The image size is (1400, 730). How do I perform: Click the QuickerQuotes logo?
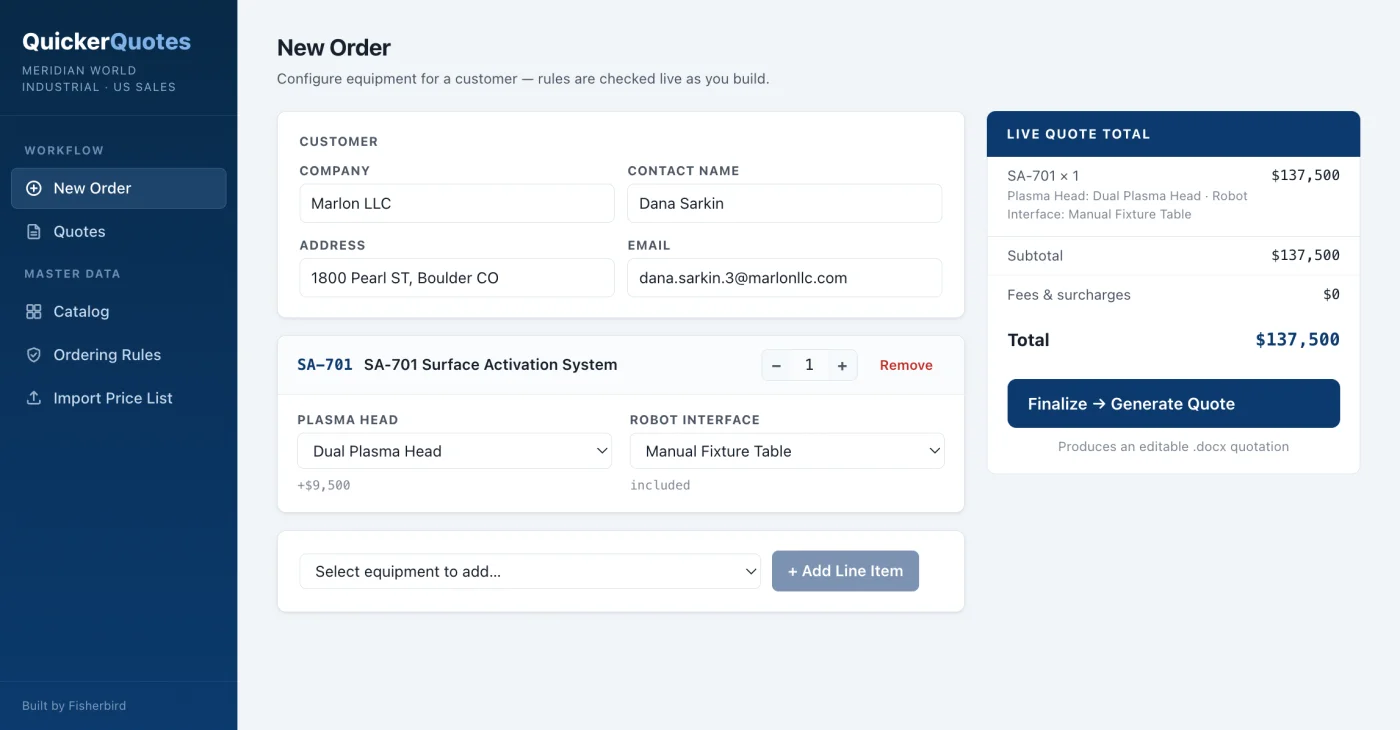point(106,42)
